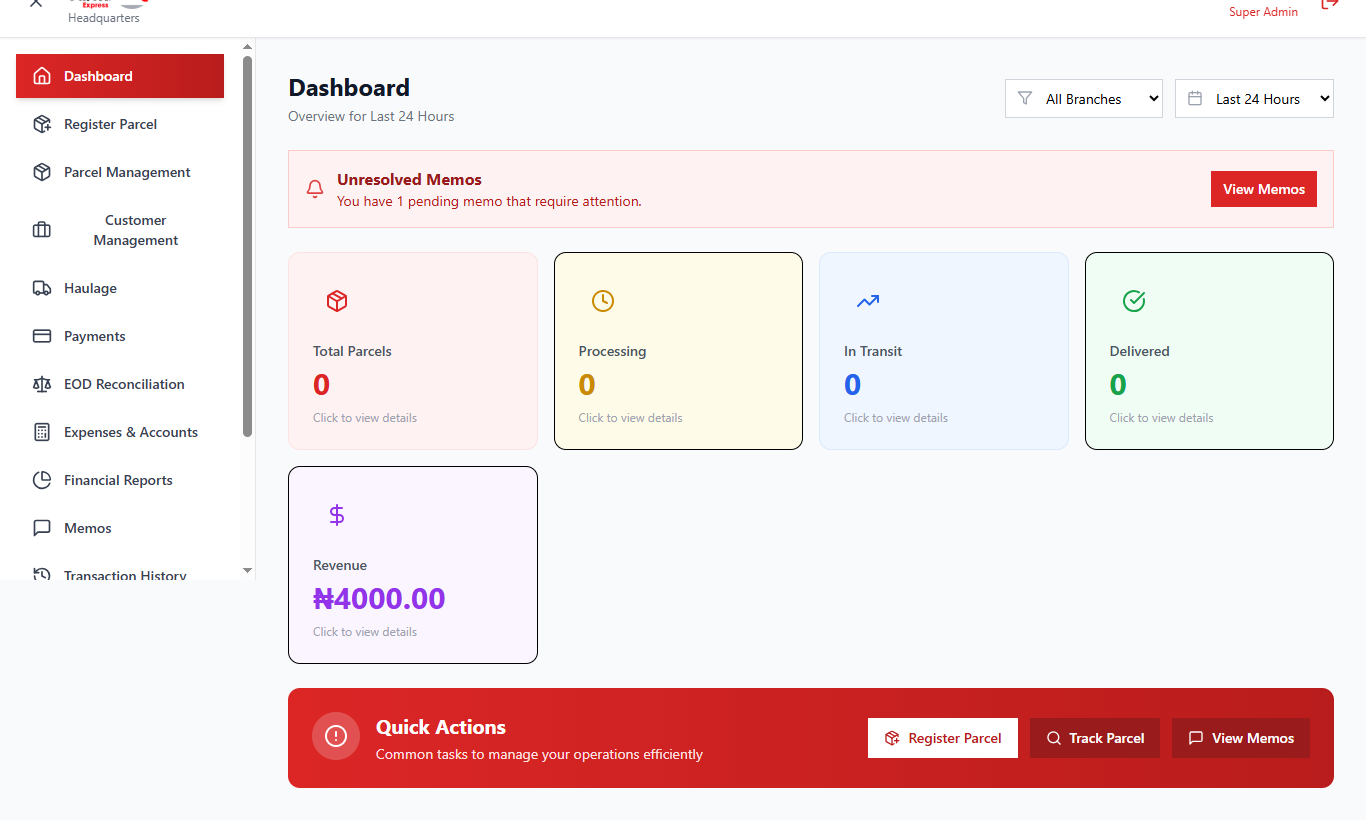Click the alert icon in Quick Actions
The width and height of the screenshot is (1366, 820).
coord(336,737)
